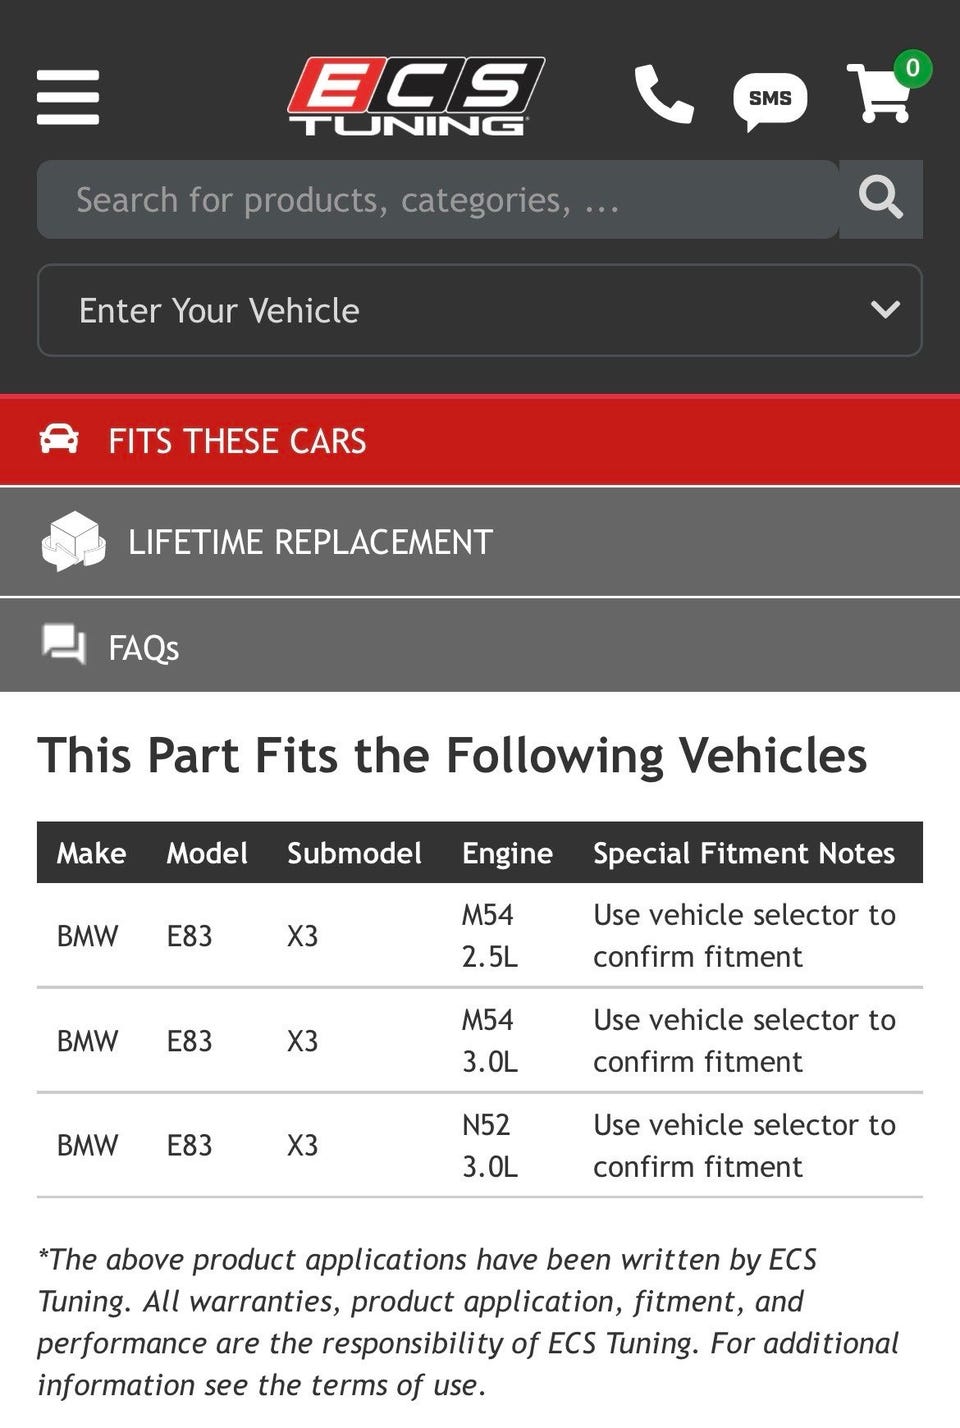Image resolution: width=960 pixels, height=1428 pixels.
Task: Click the Special Fitment Notes header
Action: click(744, 853)
